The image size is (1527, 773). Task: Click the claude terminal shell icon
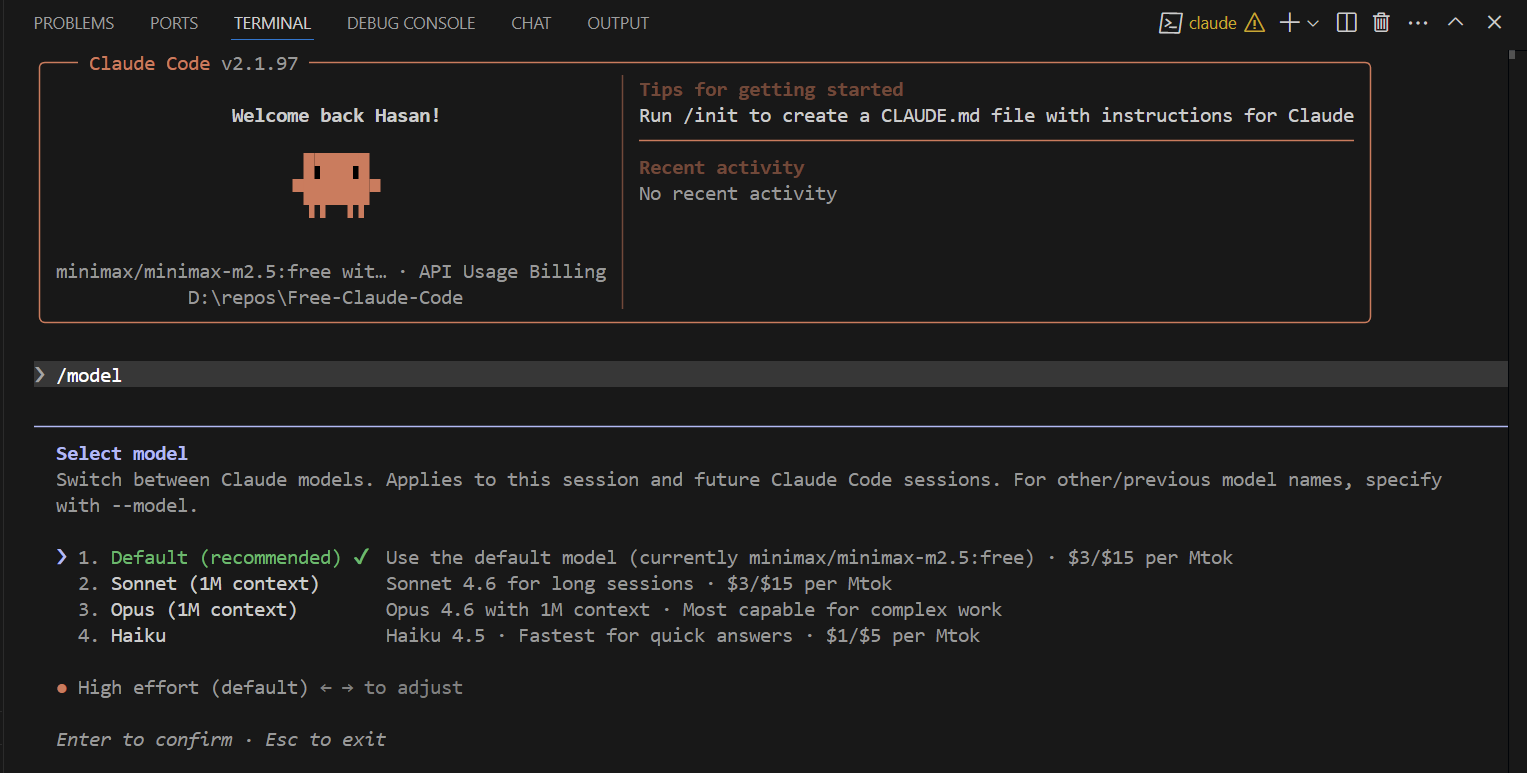[x=1171, y=23]
